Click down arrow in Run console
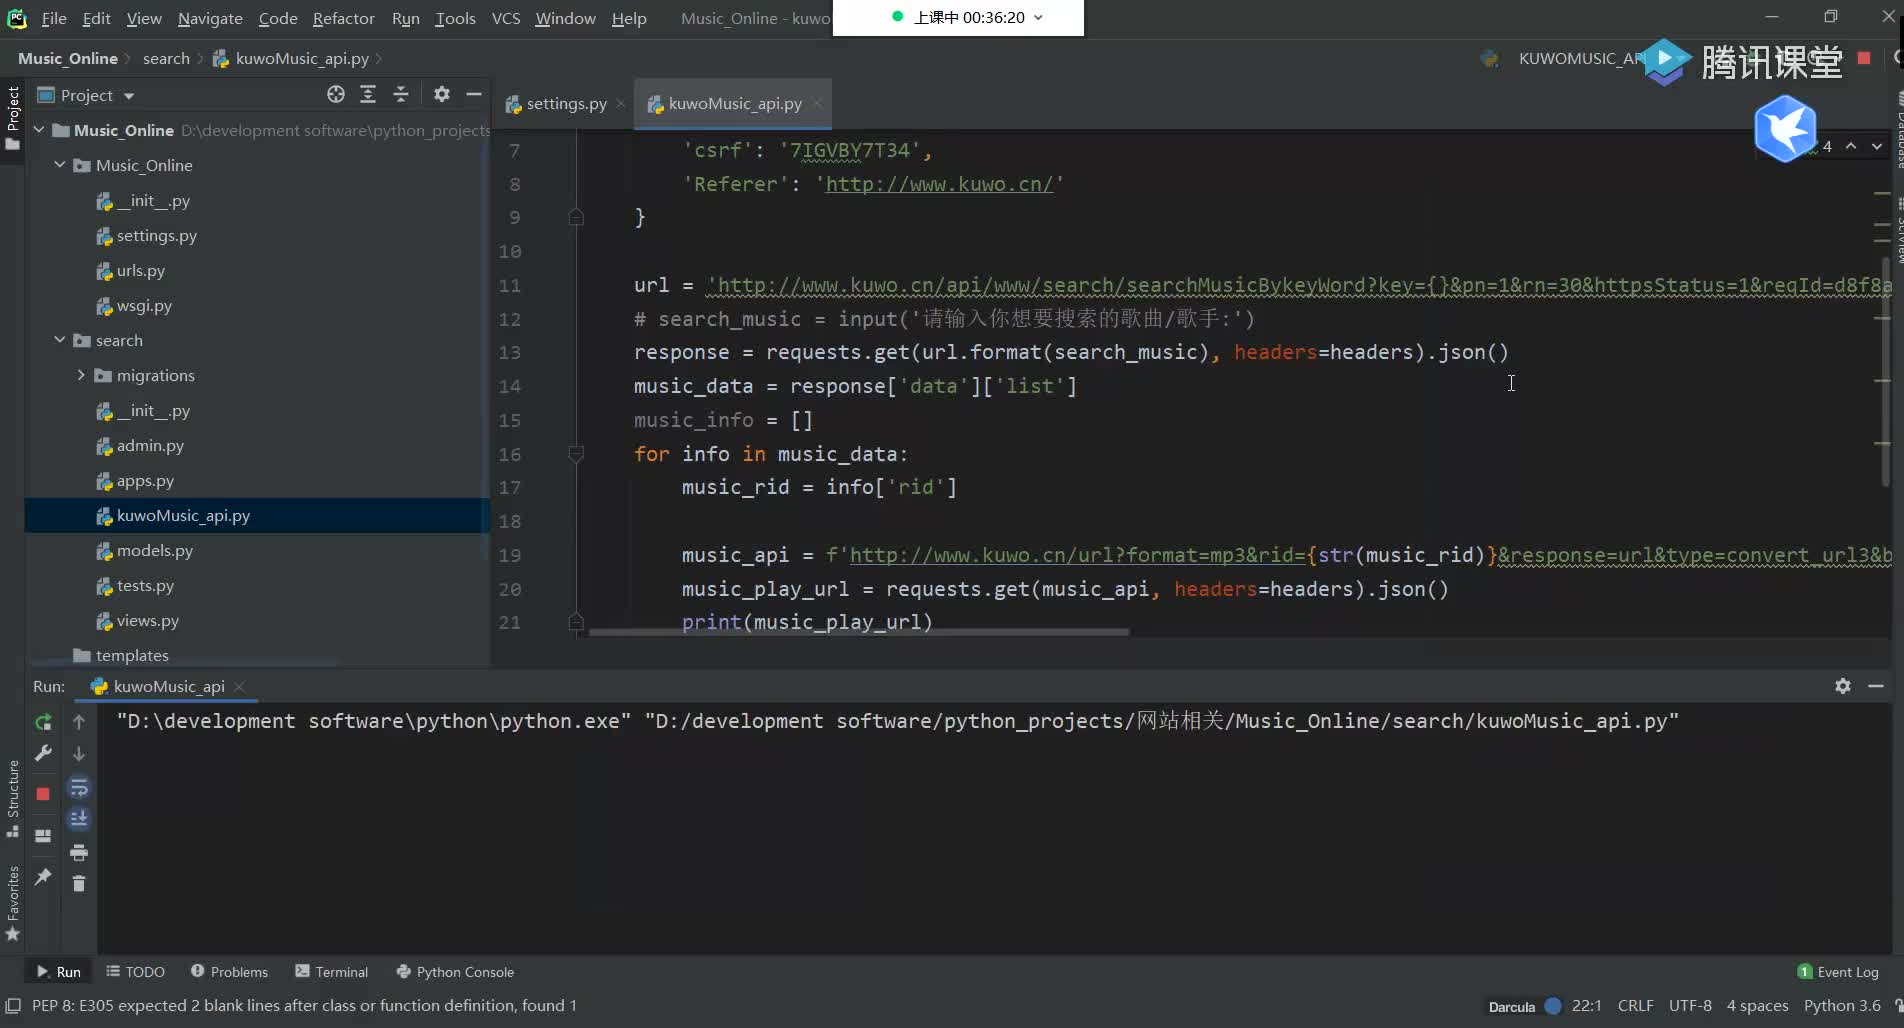 coord(79,754)
